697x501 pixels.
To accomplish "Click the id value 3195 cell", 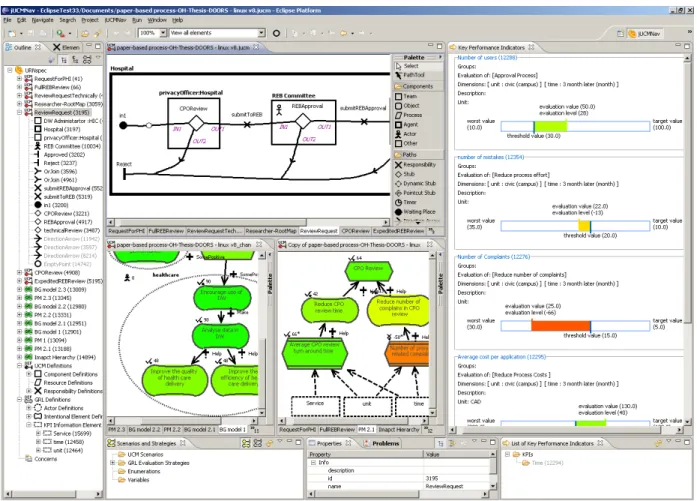I will (457, 478).
